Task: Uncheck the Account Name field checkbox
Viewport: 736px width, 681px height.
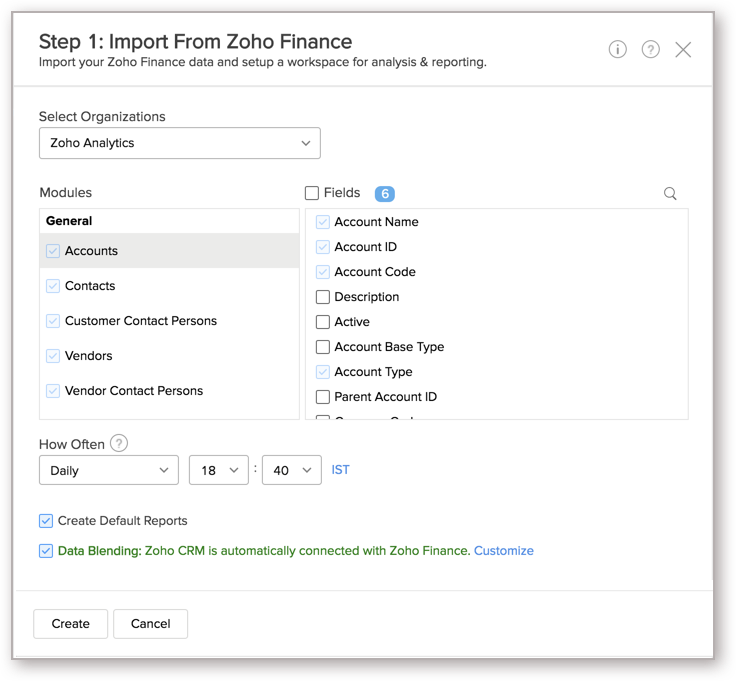Action: click(x=322, y=222)
